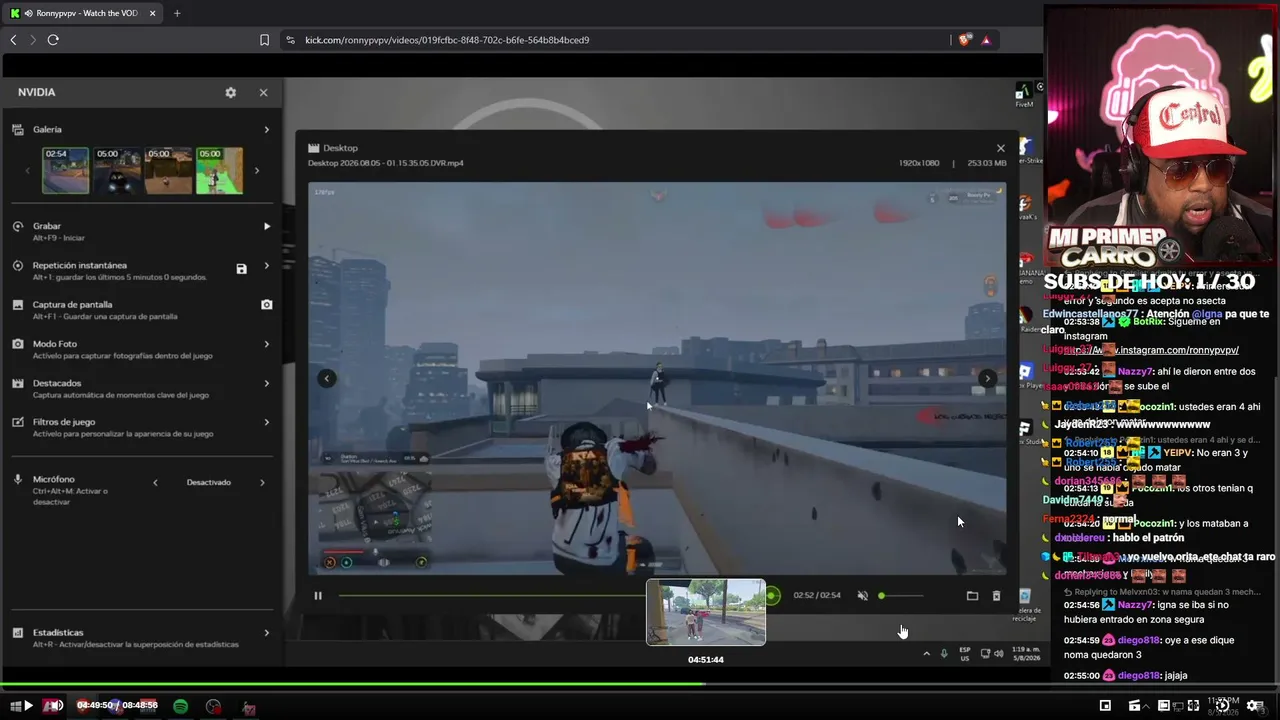This screenshot has width=1280, height=720.
Task: Open Kick player settings gear
Action: [1254, 706]
